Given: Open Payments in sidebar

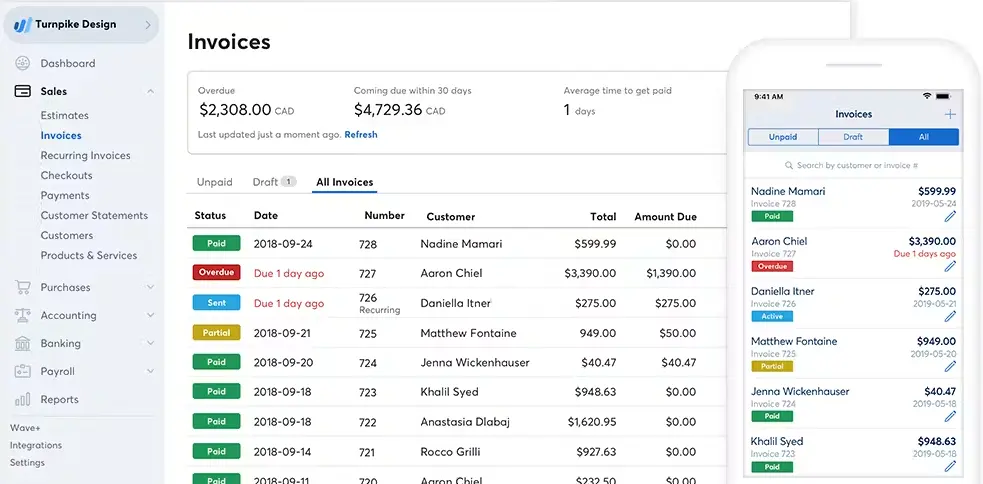Looking at the screenshot, I should coord(65,196).
